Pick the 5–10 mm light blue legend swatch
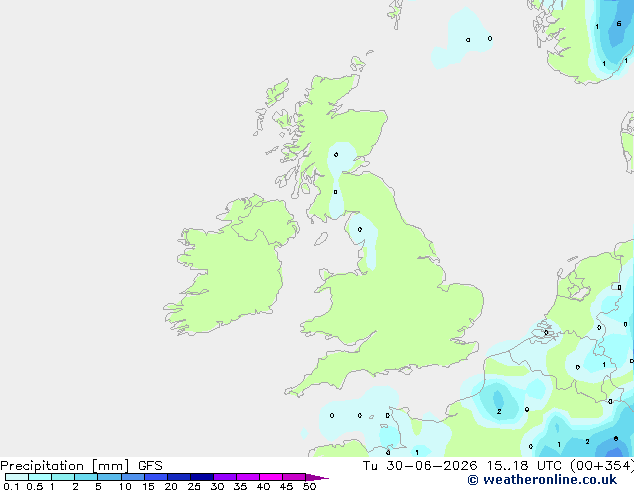634x490 pixels. [109, 477]
